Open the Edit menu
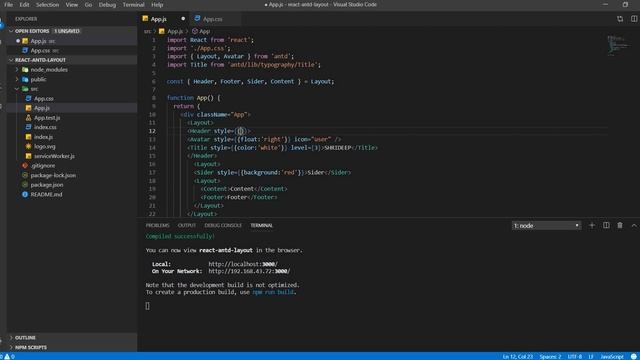Image resolution: width=640 pixels, height=360 pixels. pos(24,4)
